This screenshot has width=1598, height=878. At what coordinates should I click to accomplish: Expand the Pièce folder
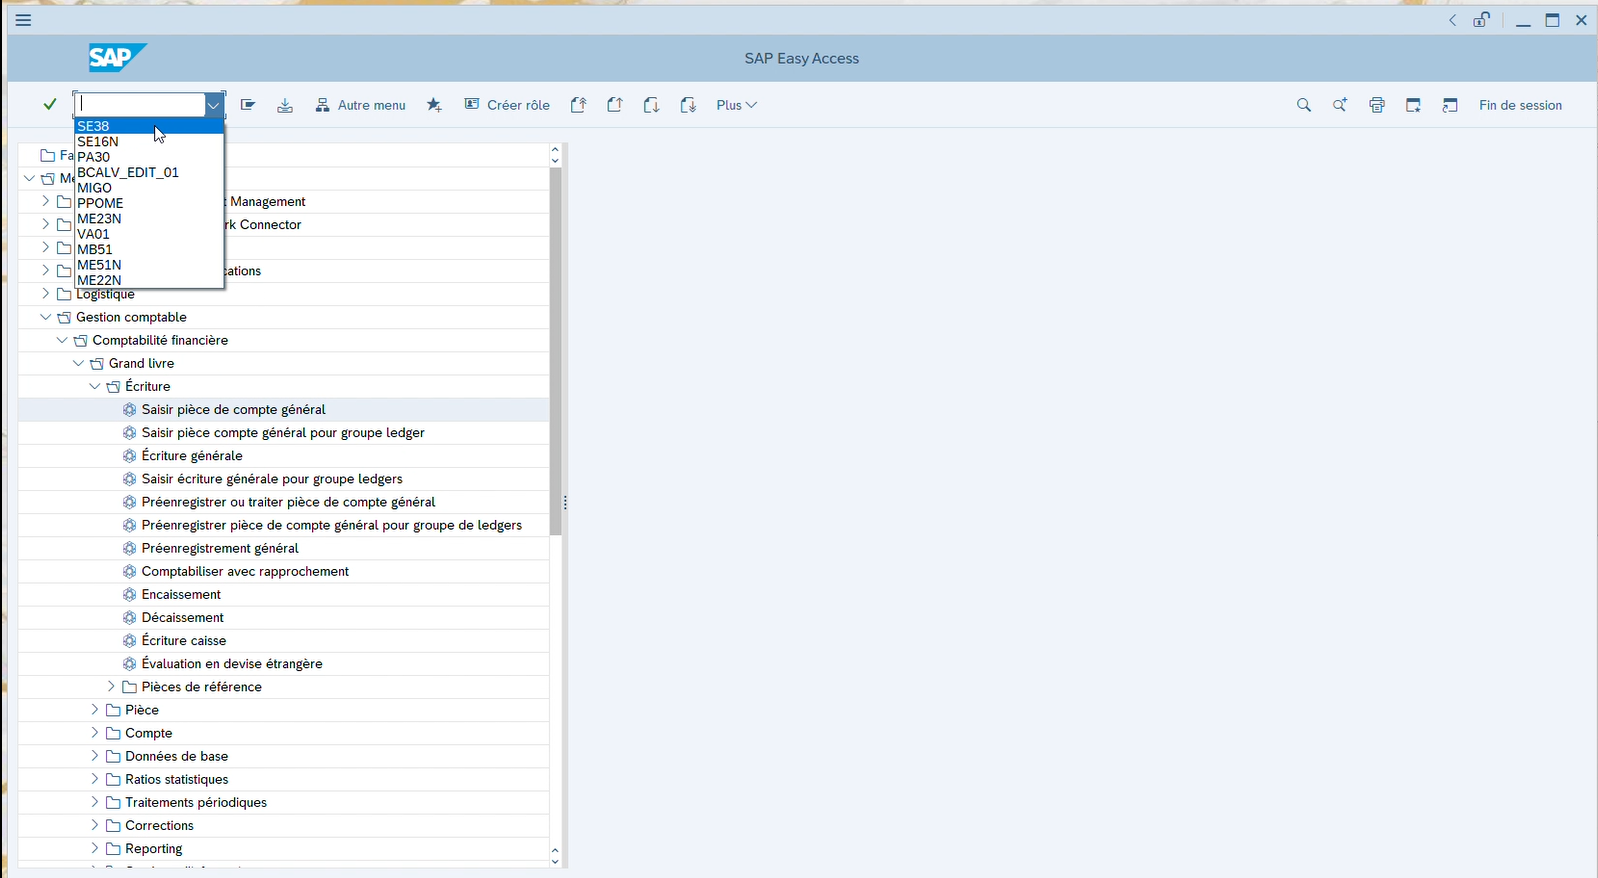coord(95,709)
